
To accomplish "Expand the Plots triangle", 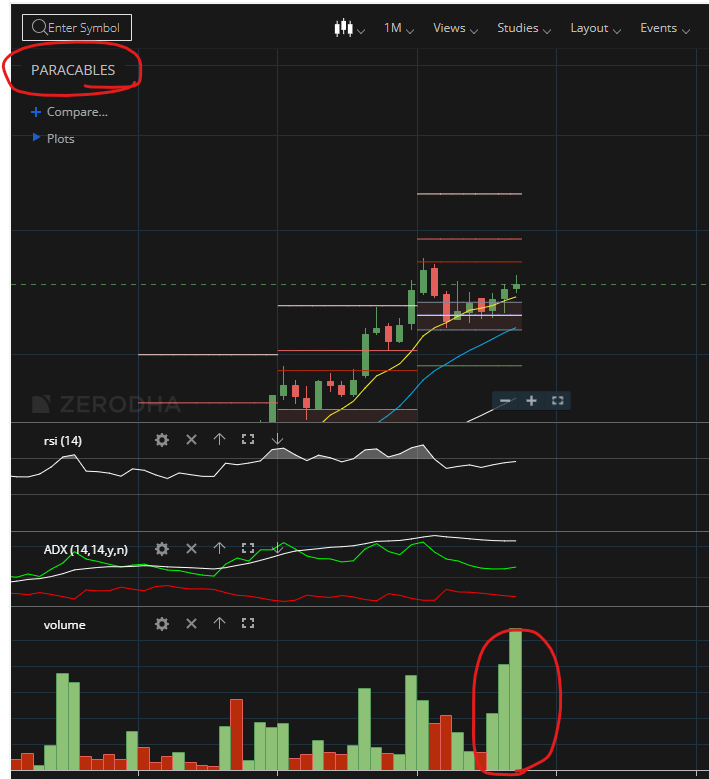I will coord(36,137).
